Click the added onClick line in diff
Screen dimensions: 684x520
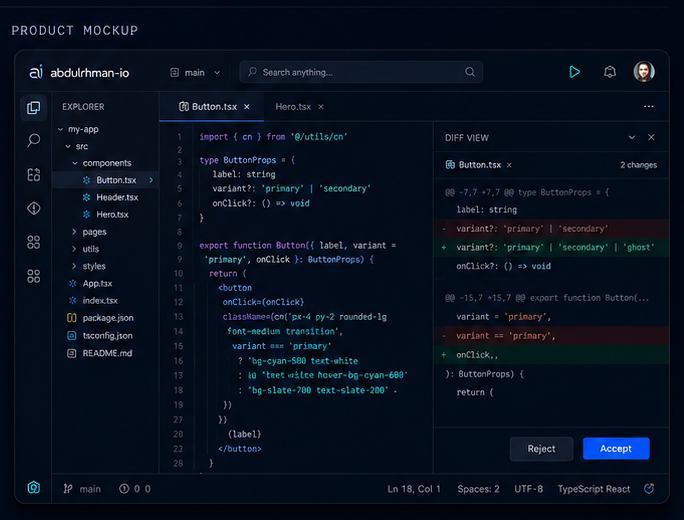click(551, 355)
